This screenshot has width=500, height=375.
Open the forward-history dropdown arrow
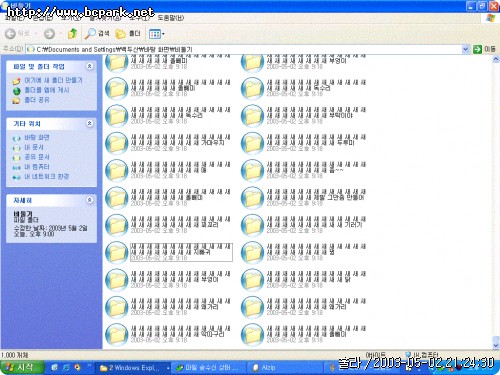[60, 34]
